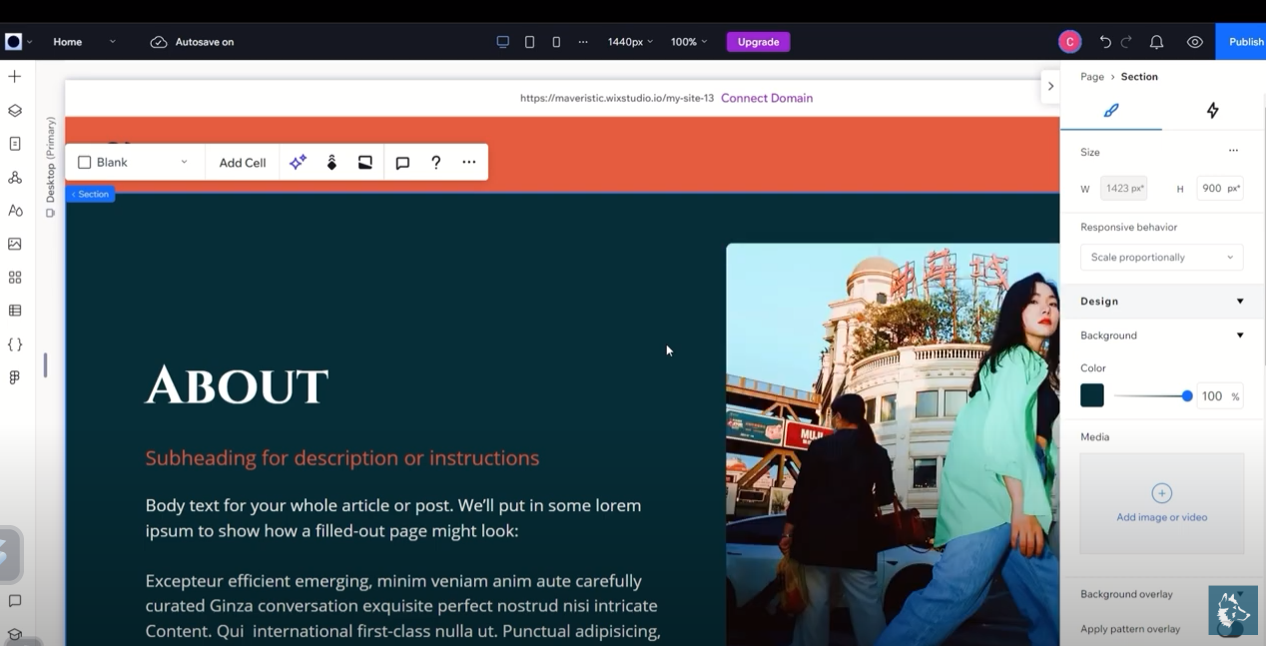1266x646 pixels.
Task: Open the Home page dropdown
Action: click(x=85, y=42)
